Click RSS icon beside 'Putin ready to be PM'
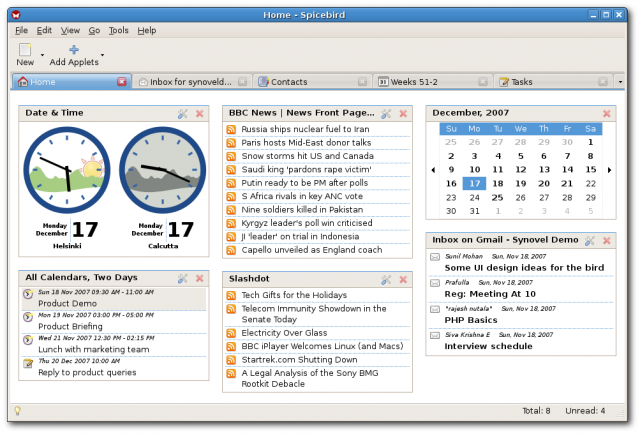This screenshot has height=434, width=640. [x=231, y=183]
